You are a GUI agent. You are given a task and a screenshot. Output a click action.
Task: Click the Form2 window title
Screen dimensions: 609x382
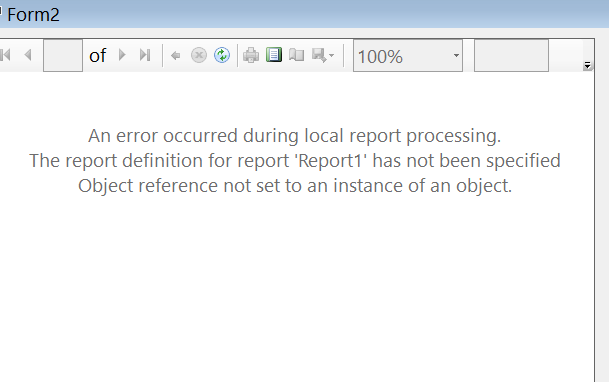coord(33,15)
